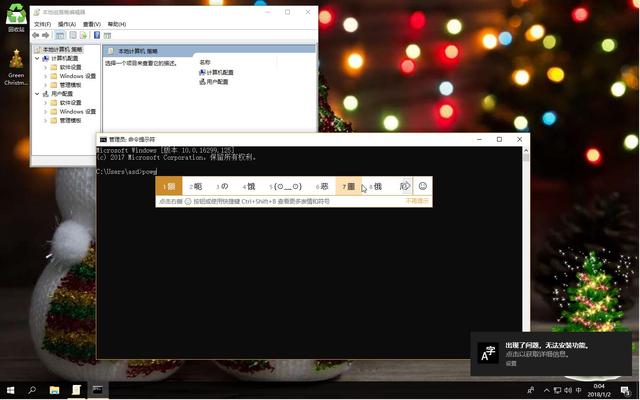Toggle the show/hide action pane toolbar icon
Screen dimensions: 640x400
[107, 36]
